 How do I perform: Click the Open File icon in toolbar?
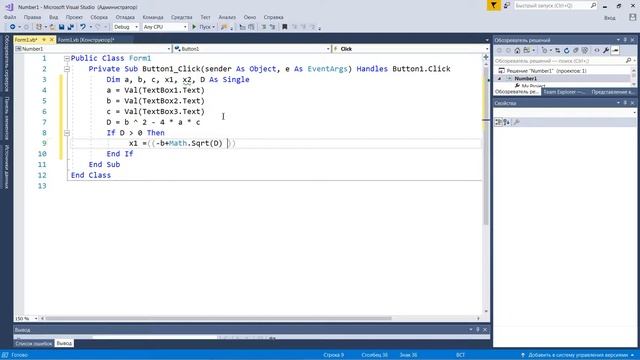[x=52, y=27]
